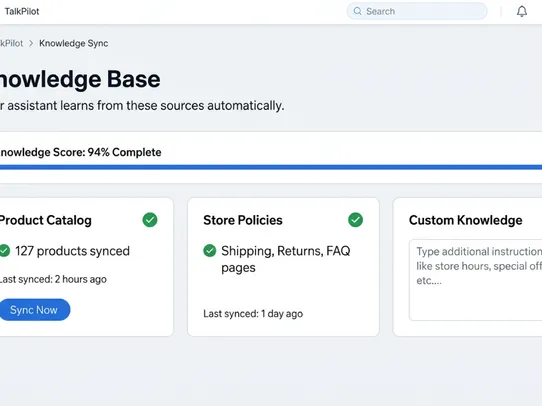The width and height of the screenshot is (542, 406).
Task: Select the Knowledge Score 94% Complete label
Action: [x=80, y=152]
